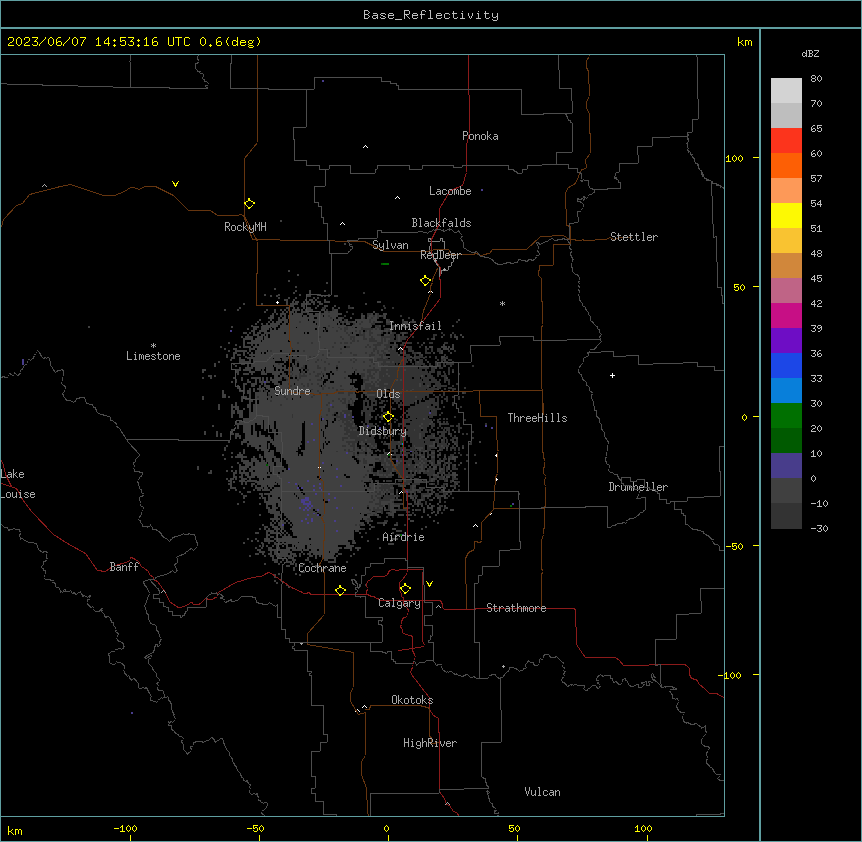This screenshot has height=842, width=862.
Task: Click the Ponoka city label
Action: pyautogui.click(x=480, y=136)
